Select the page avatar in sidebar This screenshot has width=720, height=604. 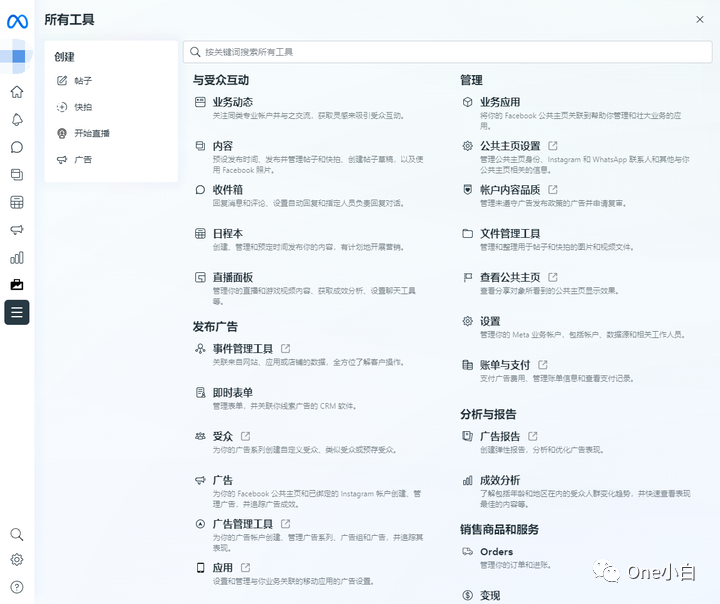click(17, 56)
